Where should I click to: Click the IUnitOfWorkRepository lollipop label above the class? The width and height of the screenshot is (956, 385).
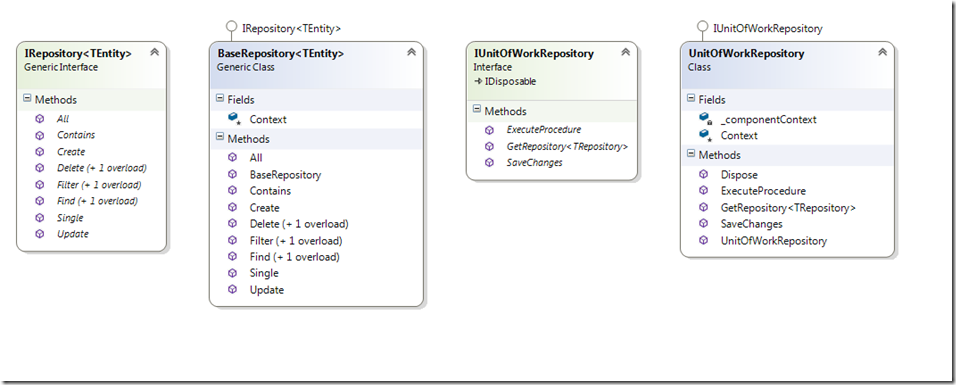click(x=768, y=28)
